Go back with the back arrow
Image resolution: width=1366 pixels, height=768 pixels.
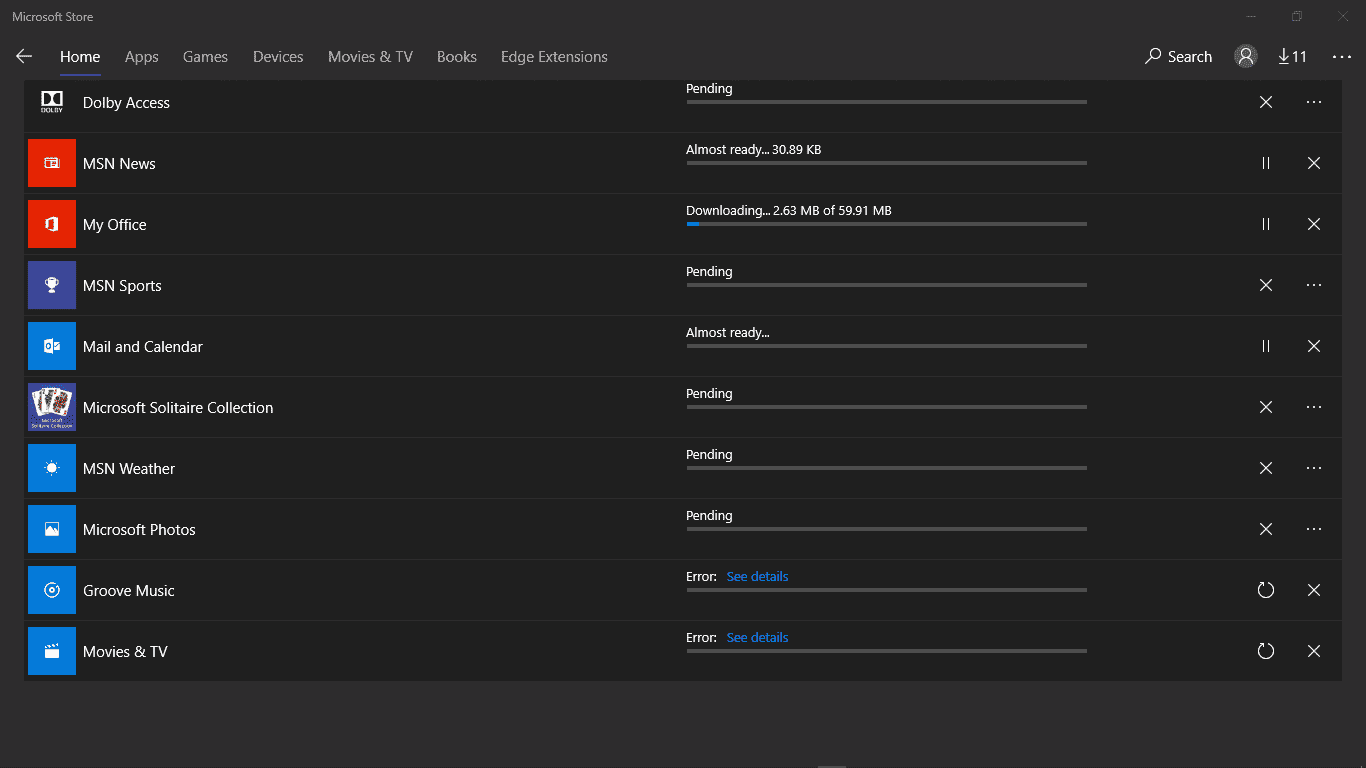24,57
